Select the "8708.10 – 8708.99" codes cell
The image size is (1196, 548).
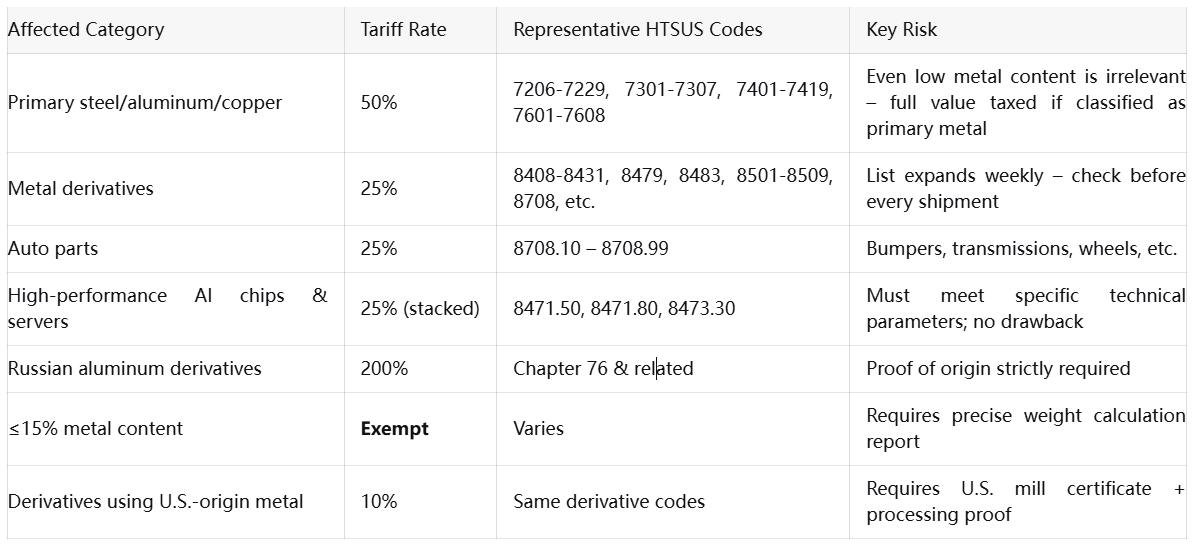click(590, 249)
